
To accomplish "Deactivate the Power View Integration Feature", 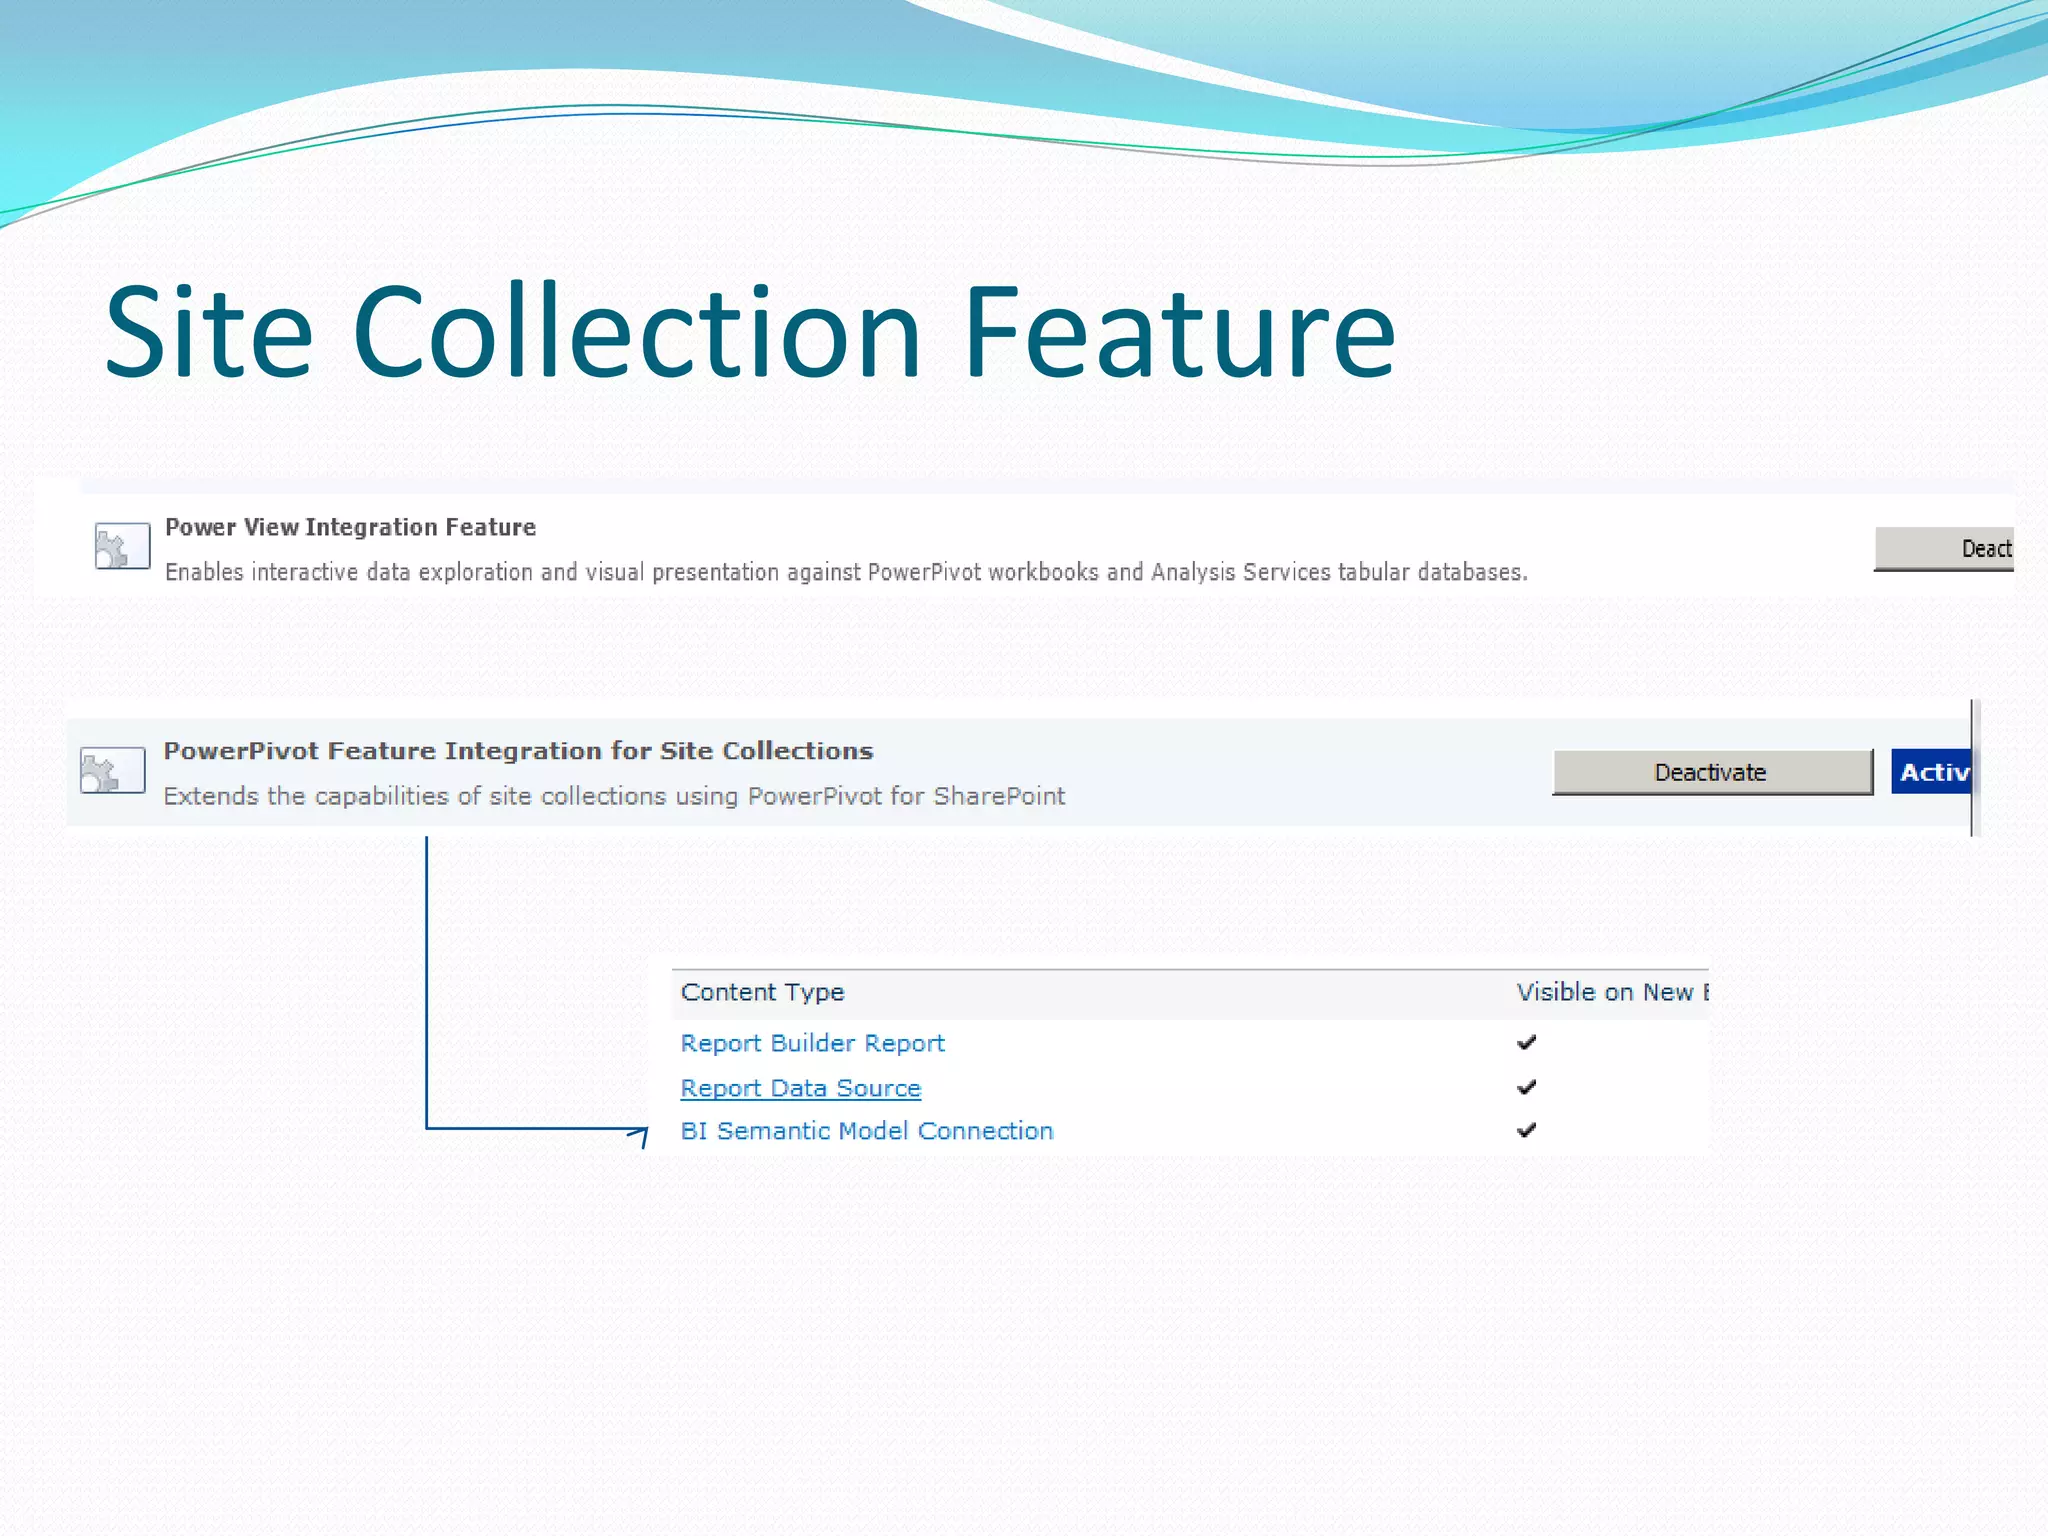I will pos(1944,549).
